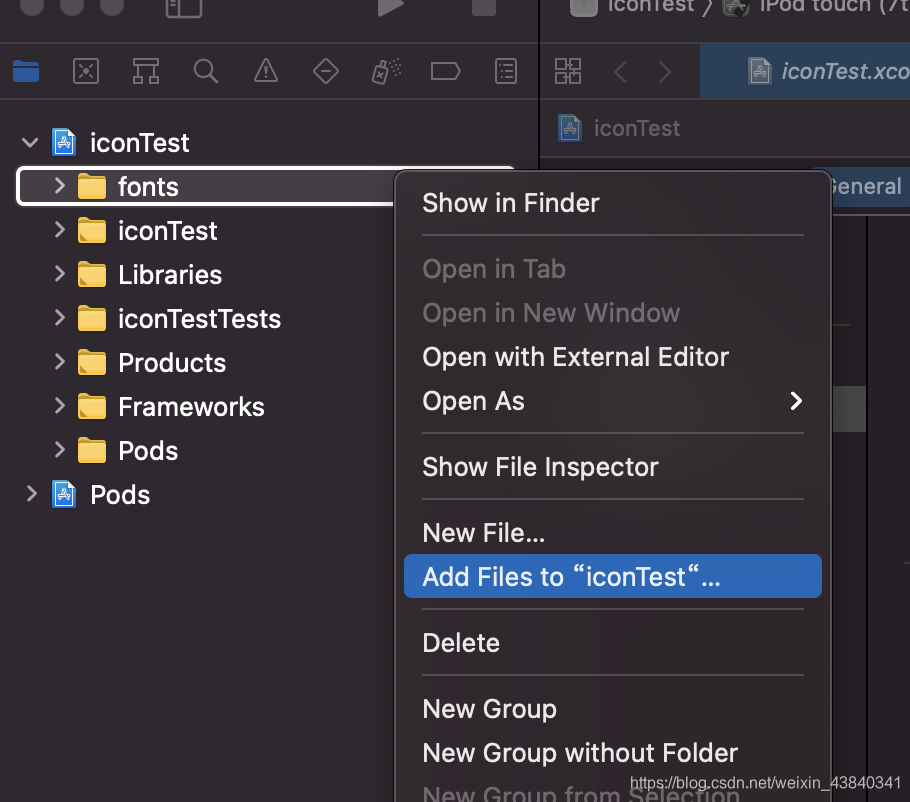Toggle the navigator sidebar visibility

coord(184,8)
